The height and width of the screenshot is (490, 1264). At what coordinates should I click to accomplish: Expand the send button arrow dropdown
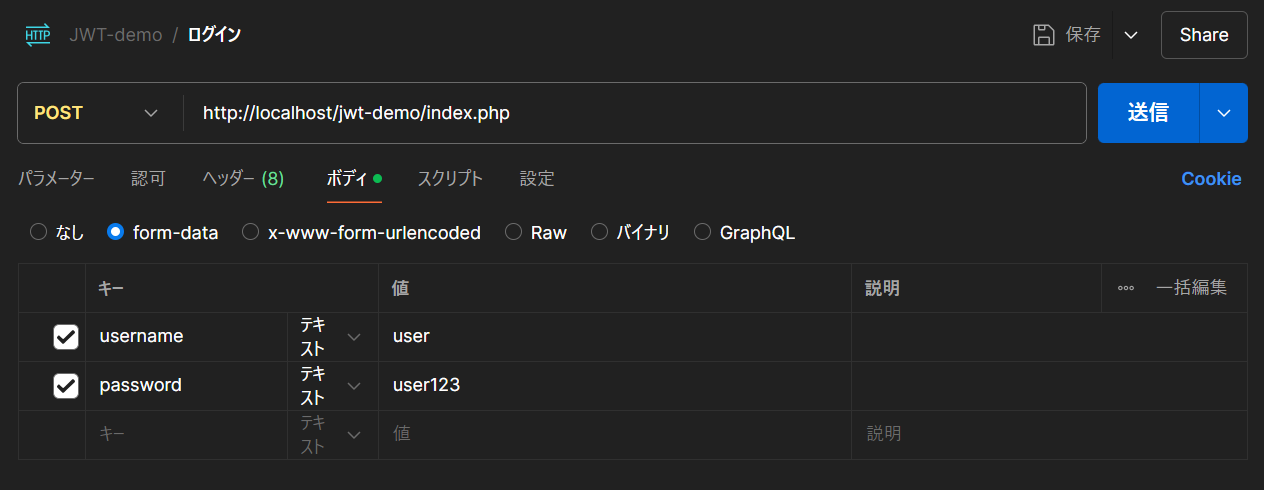1224,113
